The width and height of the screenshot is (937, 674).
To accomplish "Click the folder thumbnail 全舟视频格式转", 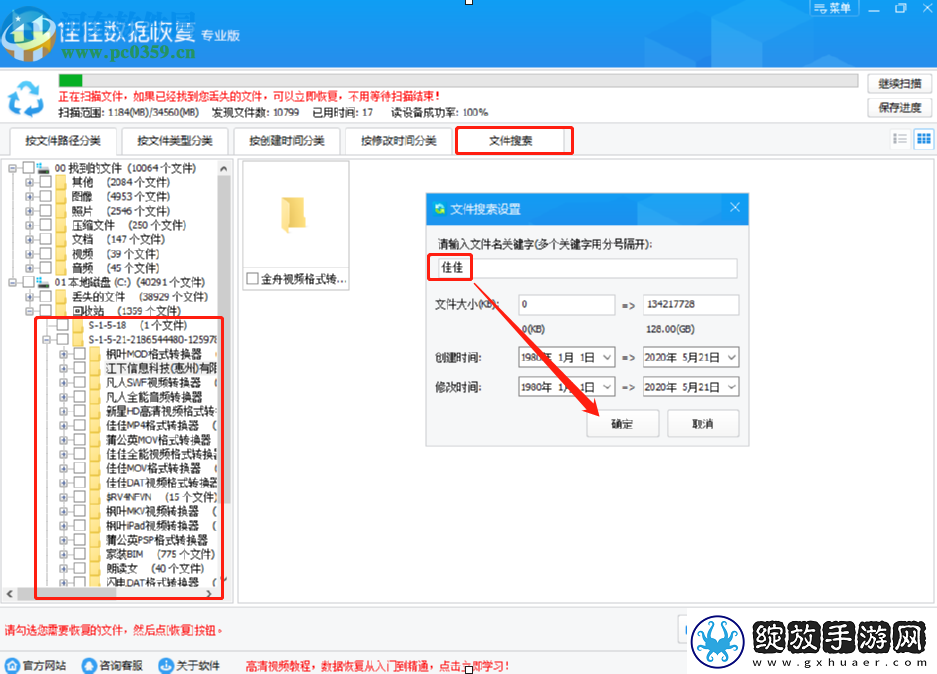I will coord(293,215).
